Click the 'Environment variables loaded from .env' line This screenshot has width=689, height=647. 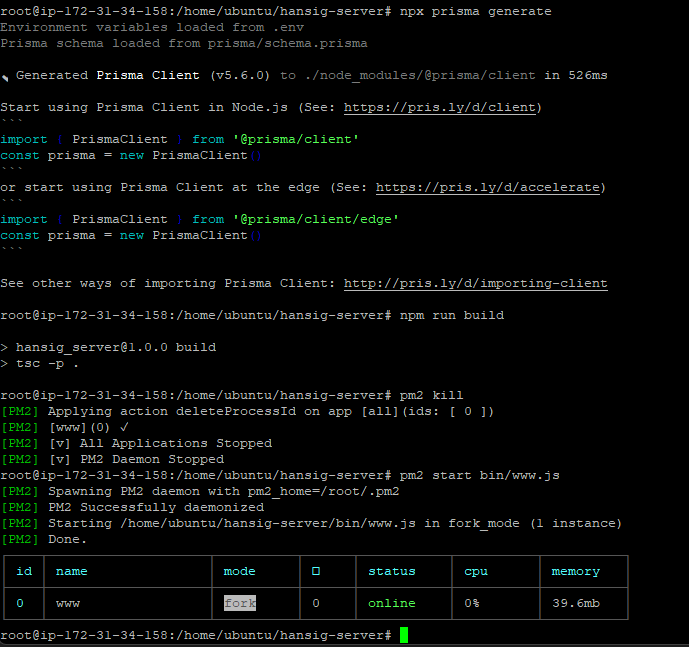tap(152, 27)
